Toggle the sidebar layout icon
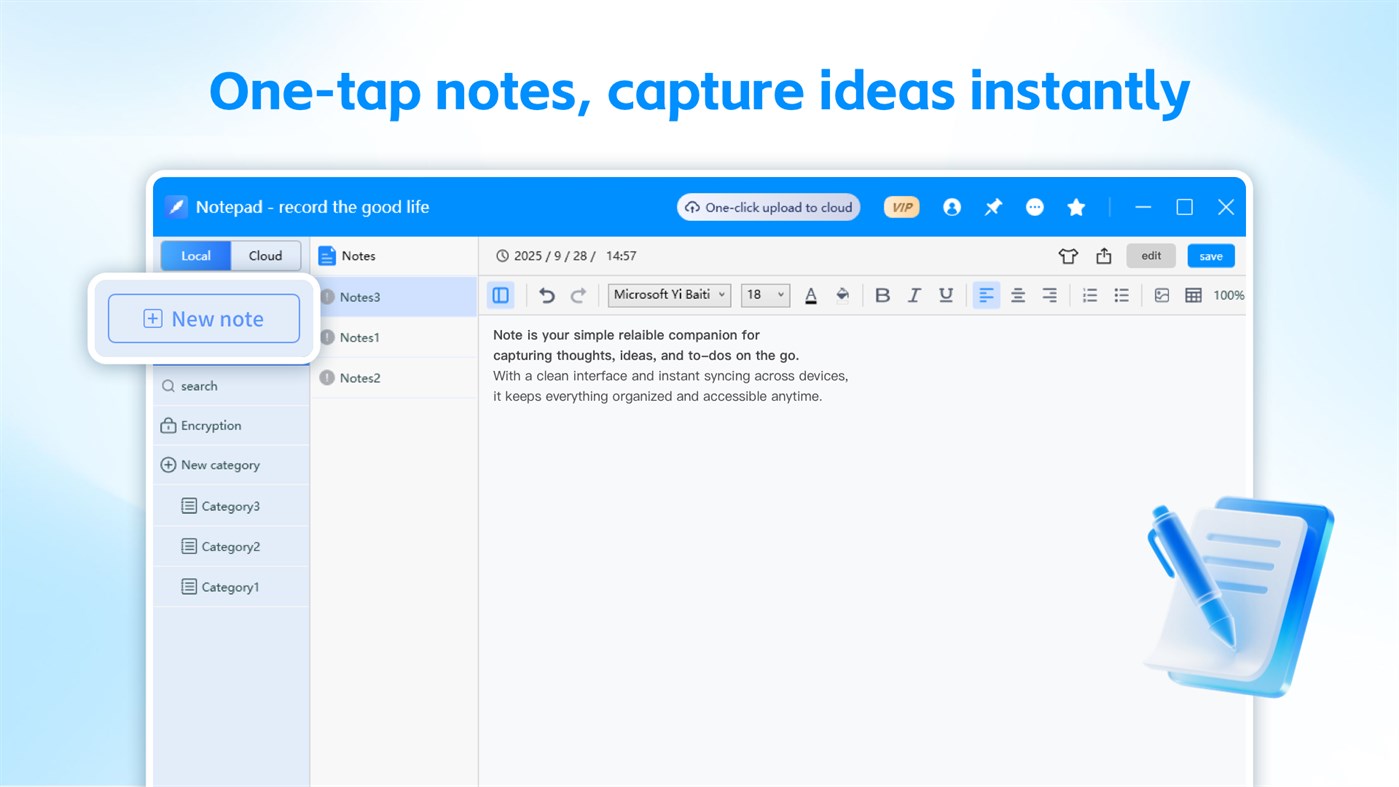1399x787 pixels. (500, 294)
